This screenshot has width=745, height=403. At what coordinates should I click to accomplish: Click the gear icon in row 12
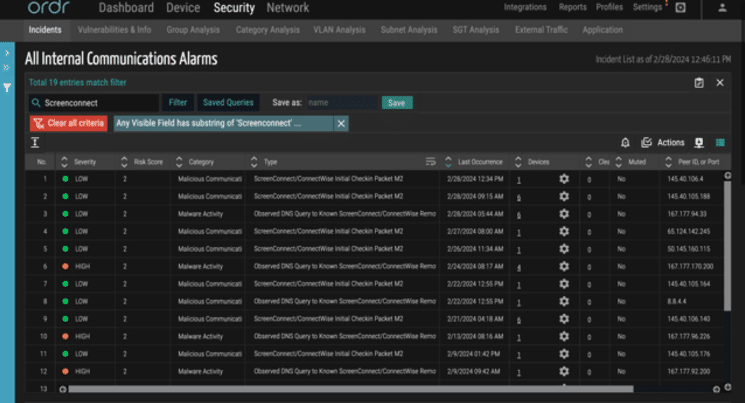click(564, 372)
